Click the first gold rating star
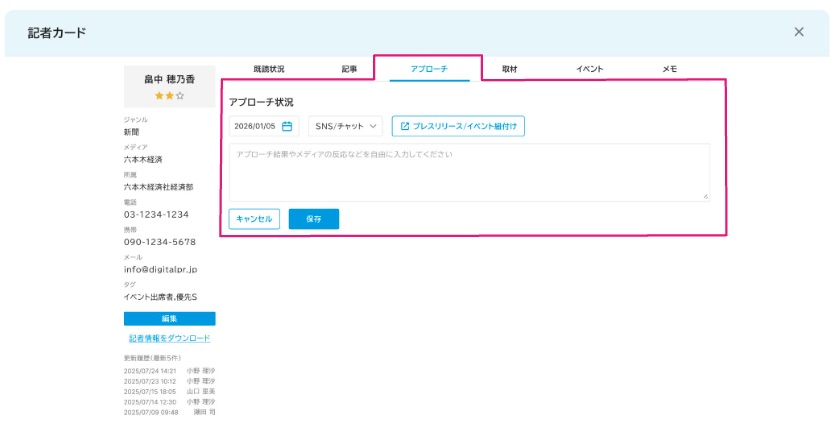The width and height of the screenshot is (840, 435). tap(159, 96)
